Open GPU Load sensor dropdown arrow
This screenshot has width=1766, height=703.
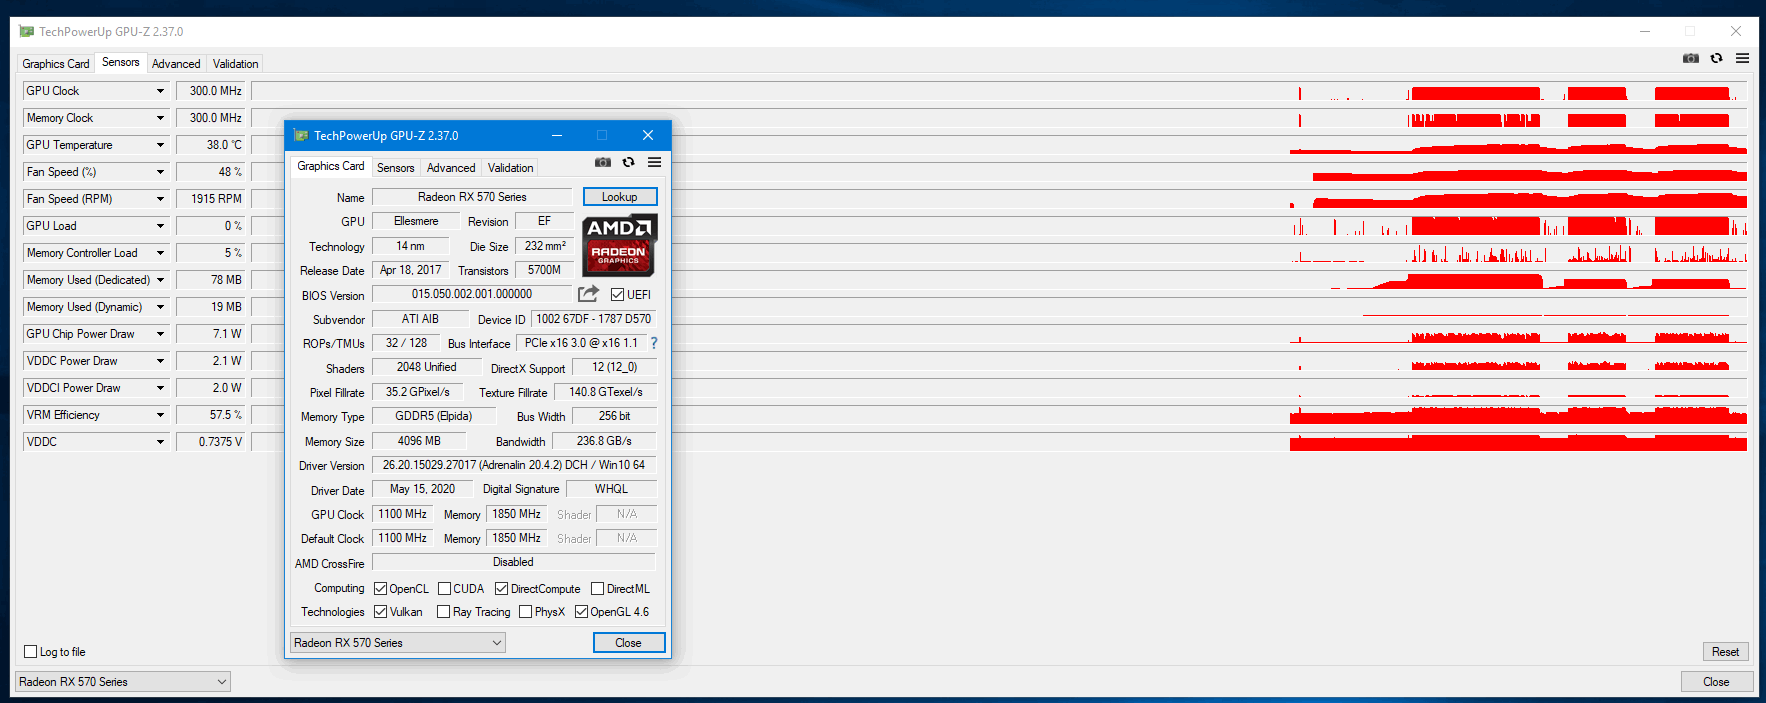tap(160, 226)
